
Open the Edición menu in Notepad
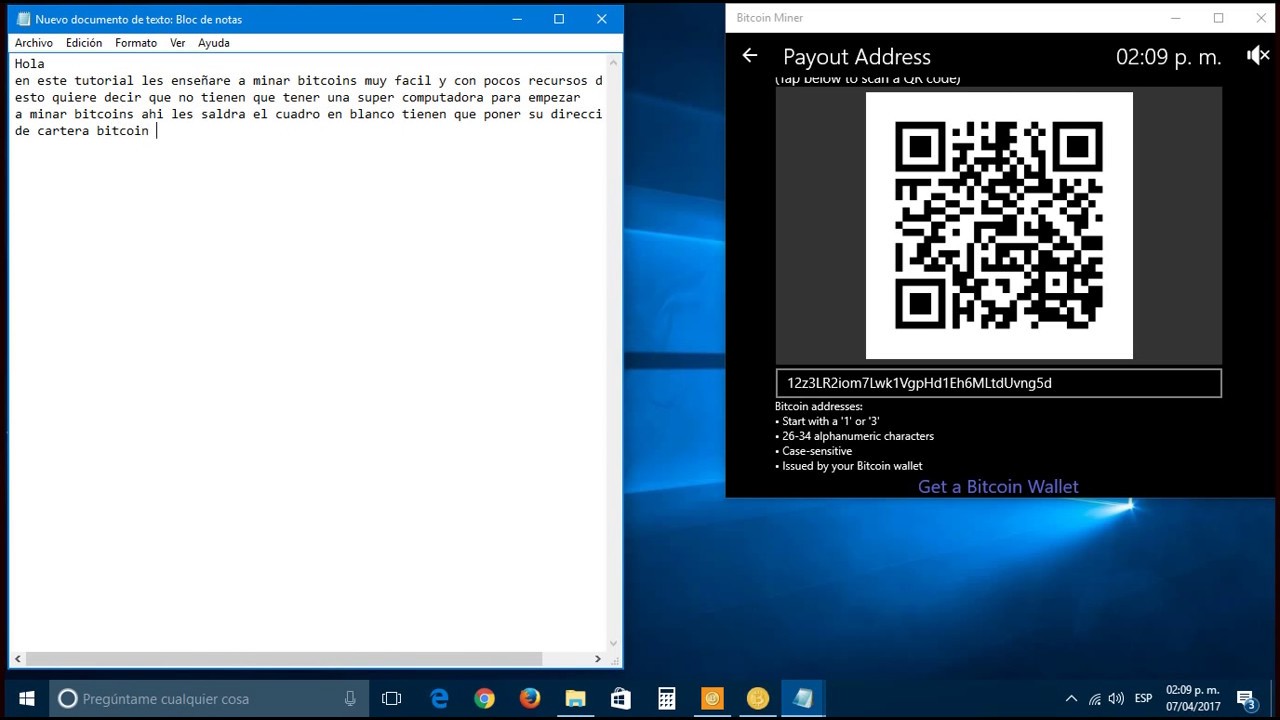[x=84, y=43]
